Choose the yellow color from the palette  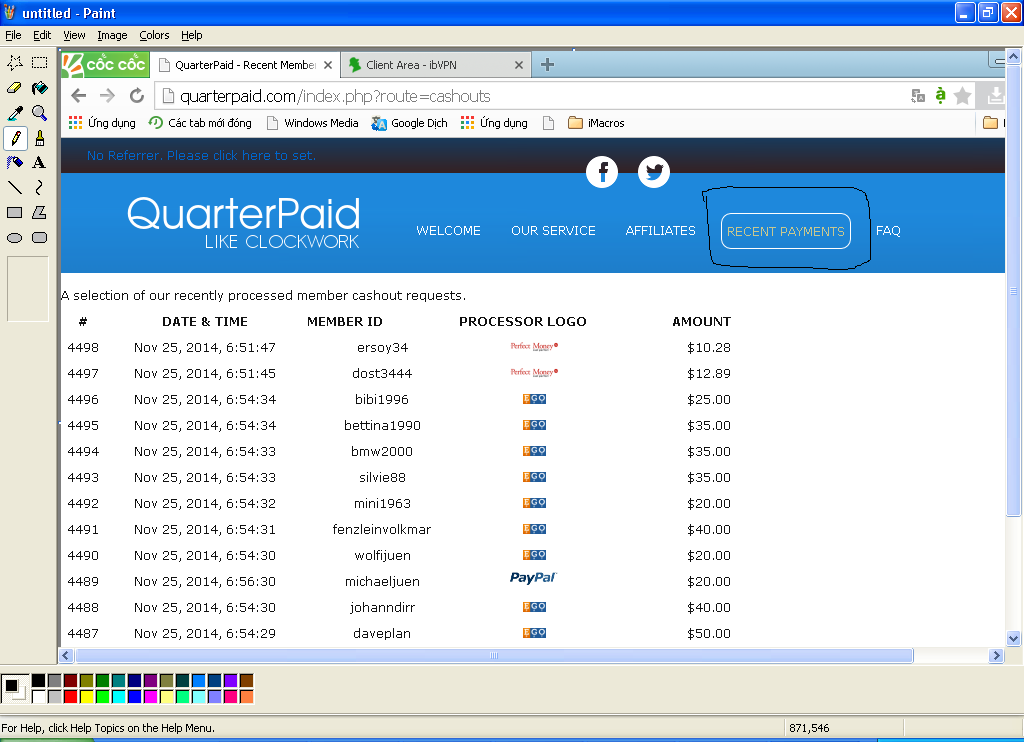(86, 696)
